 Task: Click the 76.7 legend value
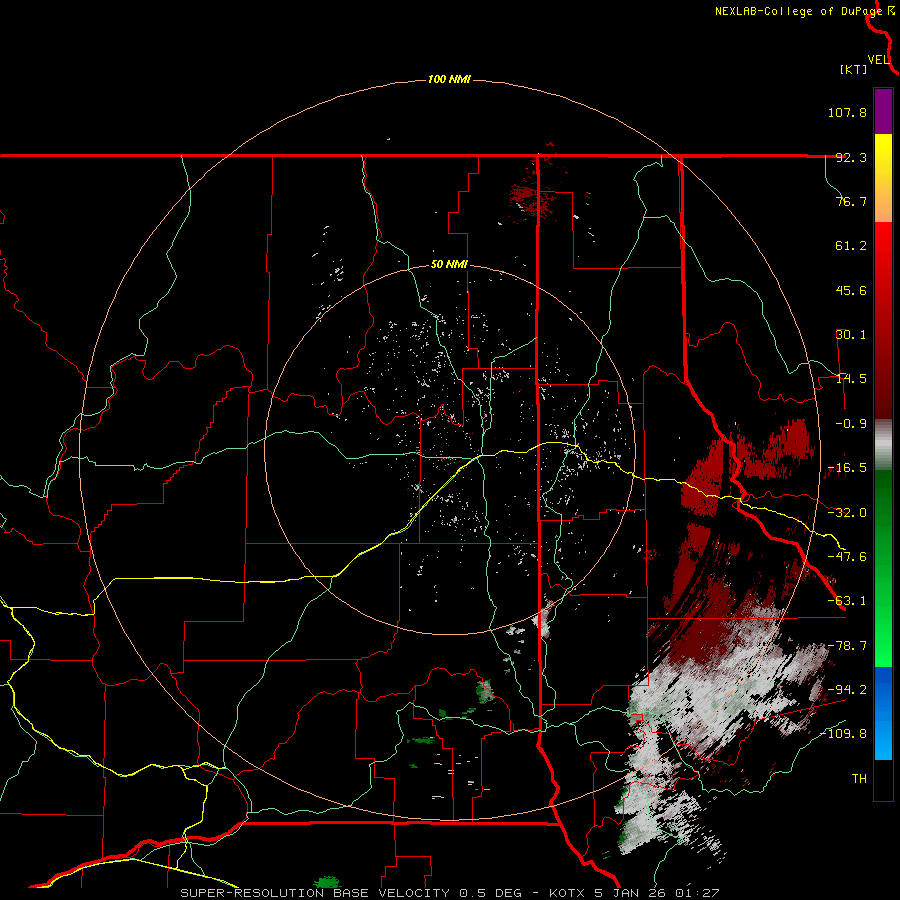pos(851,201)
